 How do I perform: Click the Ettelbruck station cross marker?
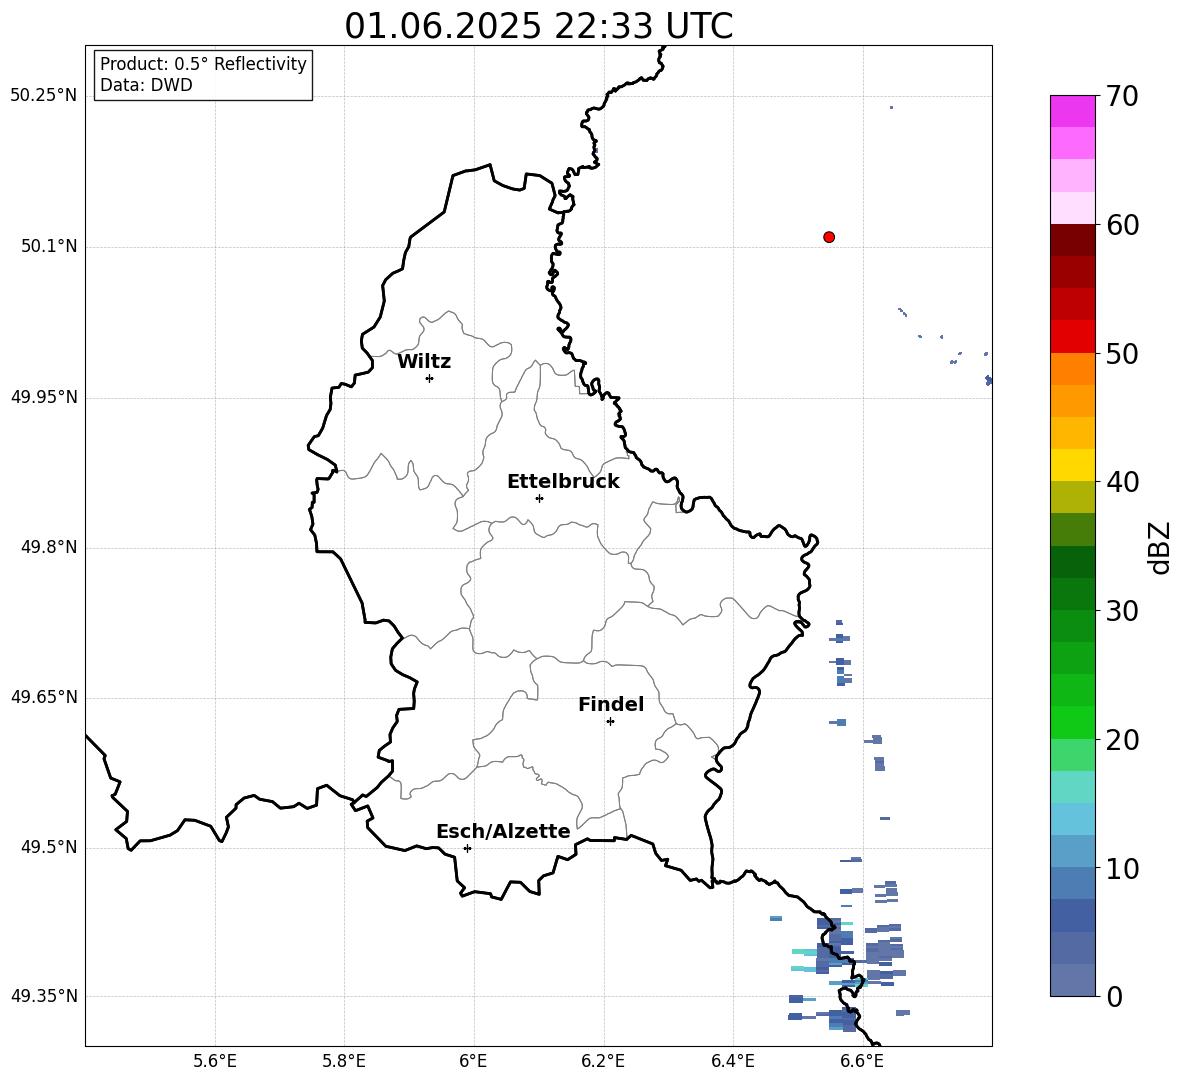coord(539,498)
